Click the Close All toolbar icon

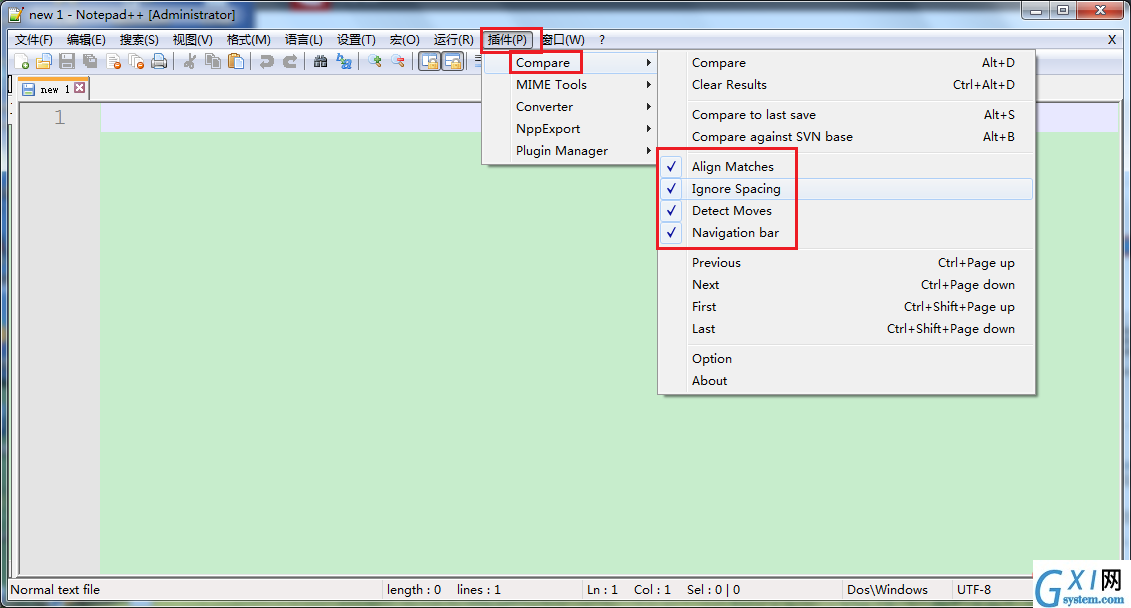[x=136, y=62]
